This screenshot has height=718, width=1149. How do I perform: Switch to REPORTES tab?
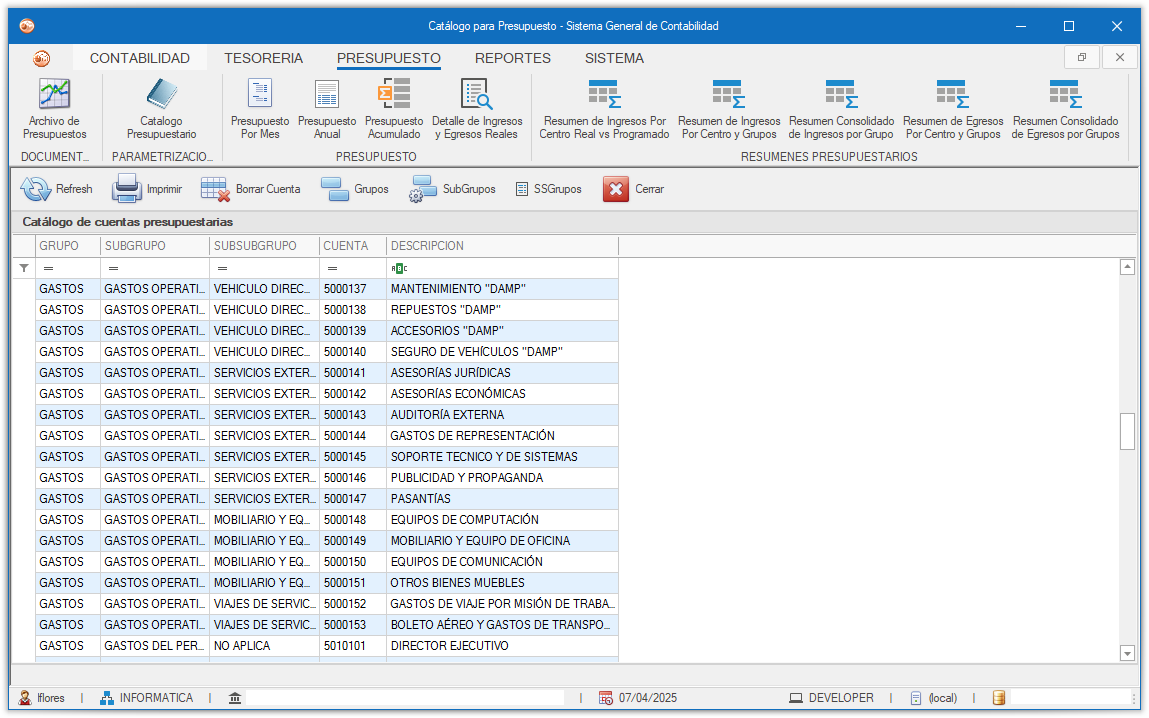513,58
